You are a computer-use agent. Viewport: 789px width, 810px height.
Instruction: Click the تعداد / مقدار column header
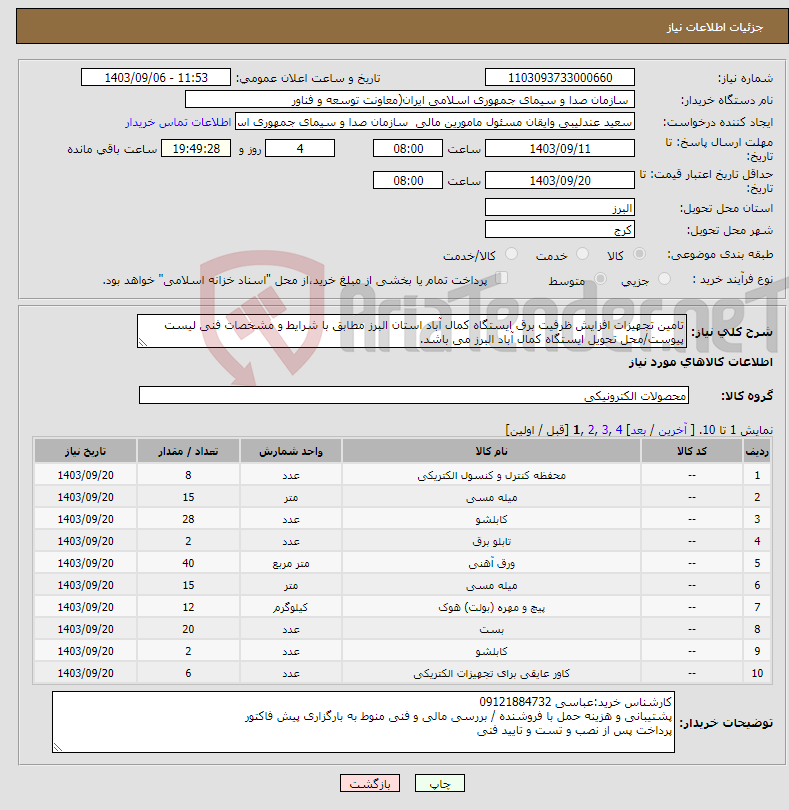[188, 451]
